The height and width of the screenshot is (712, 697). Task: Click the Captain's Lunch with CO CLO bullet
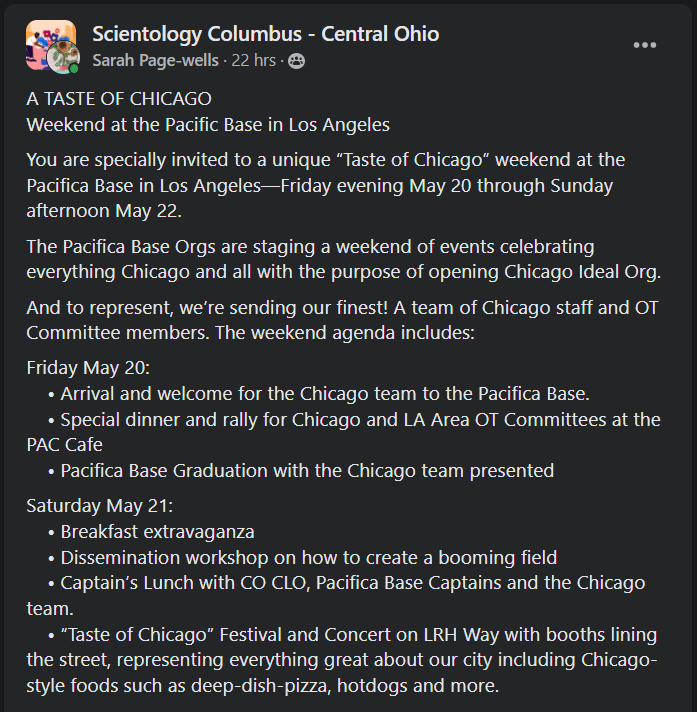coord(336,595)
